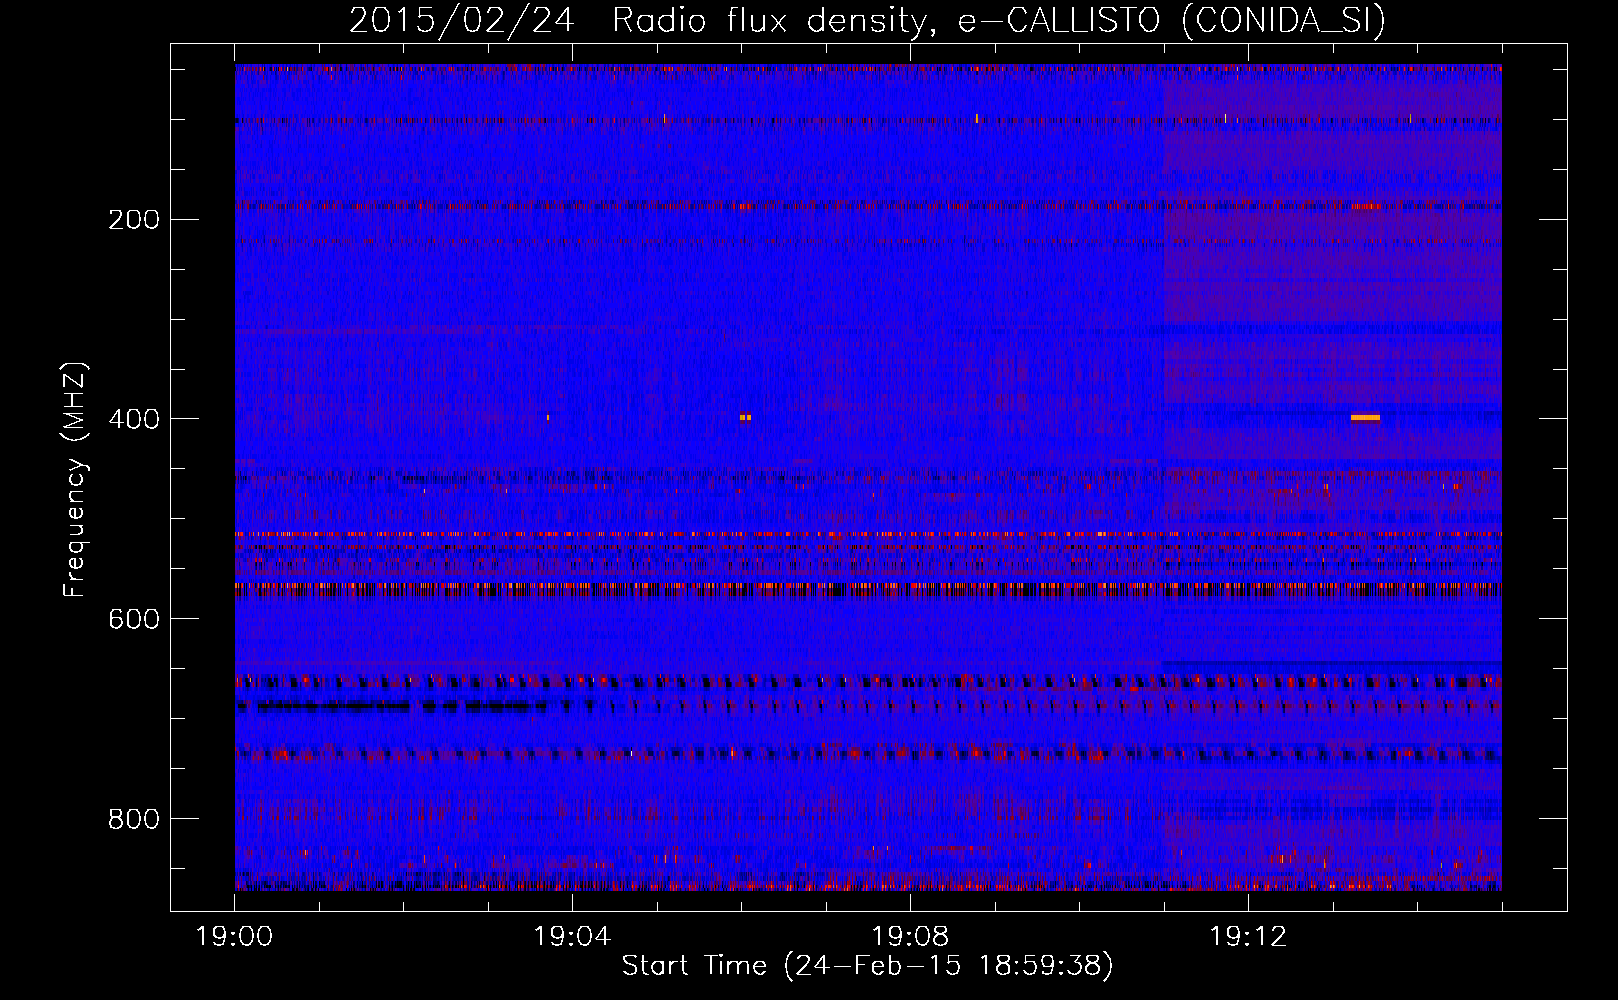Image resolution: width=1618 pixels, height=1000 pixels.
Task: Click the 400 frequency tick label
Action: [x=134, y=419]
